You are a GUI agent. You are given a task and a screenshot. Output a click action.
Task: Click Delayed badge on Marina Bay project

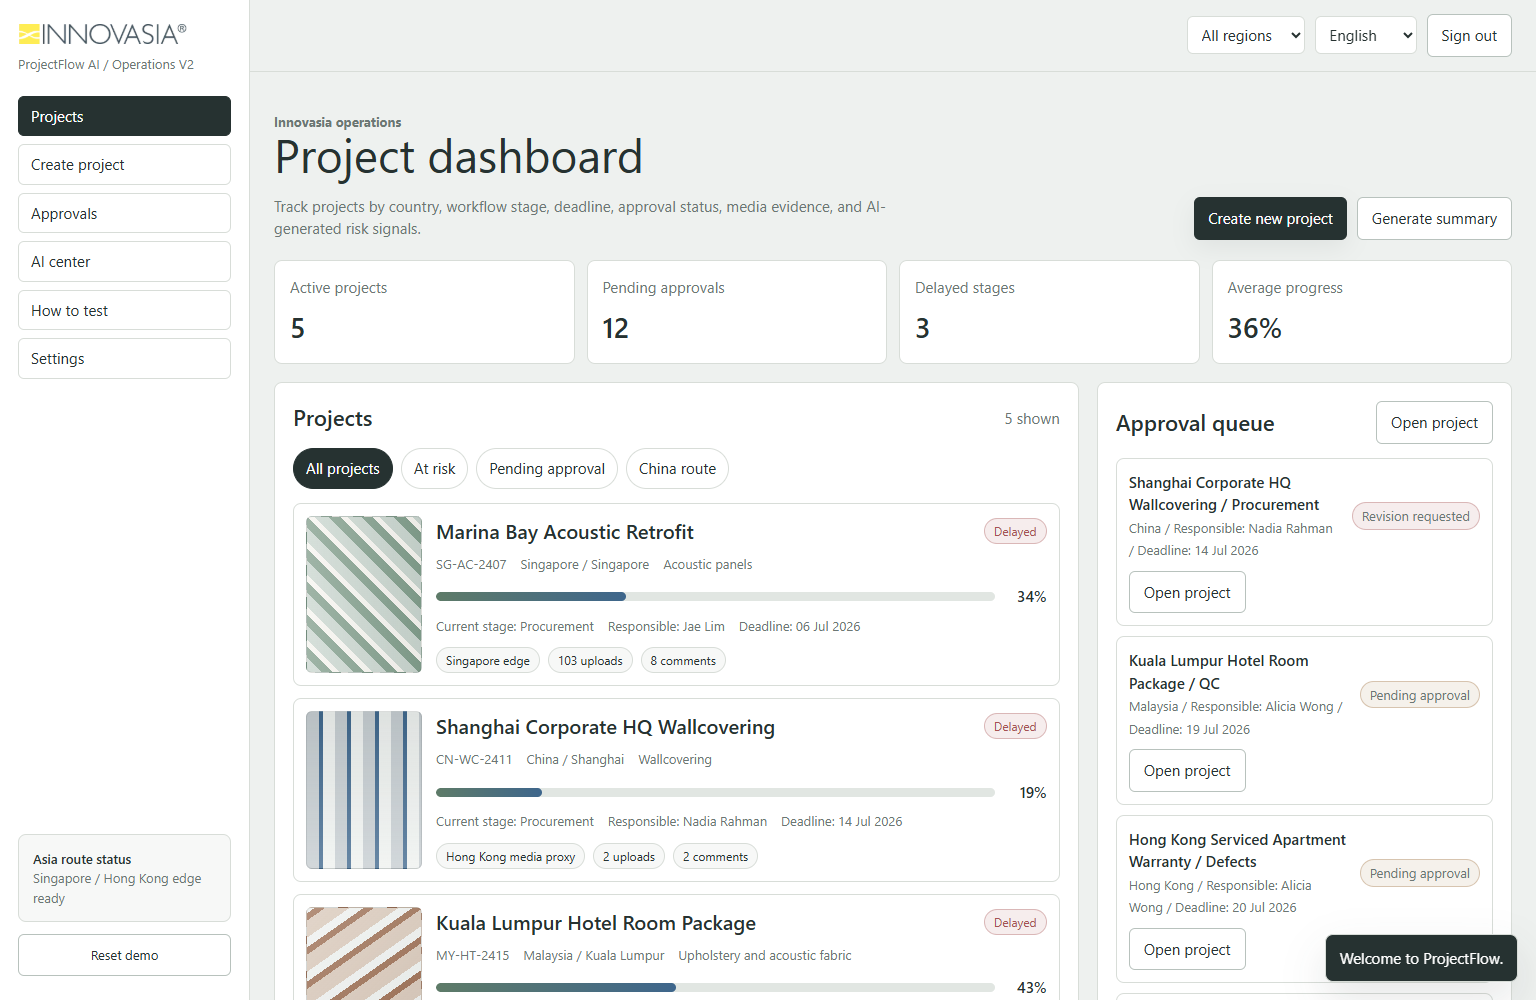[1015, 531]
